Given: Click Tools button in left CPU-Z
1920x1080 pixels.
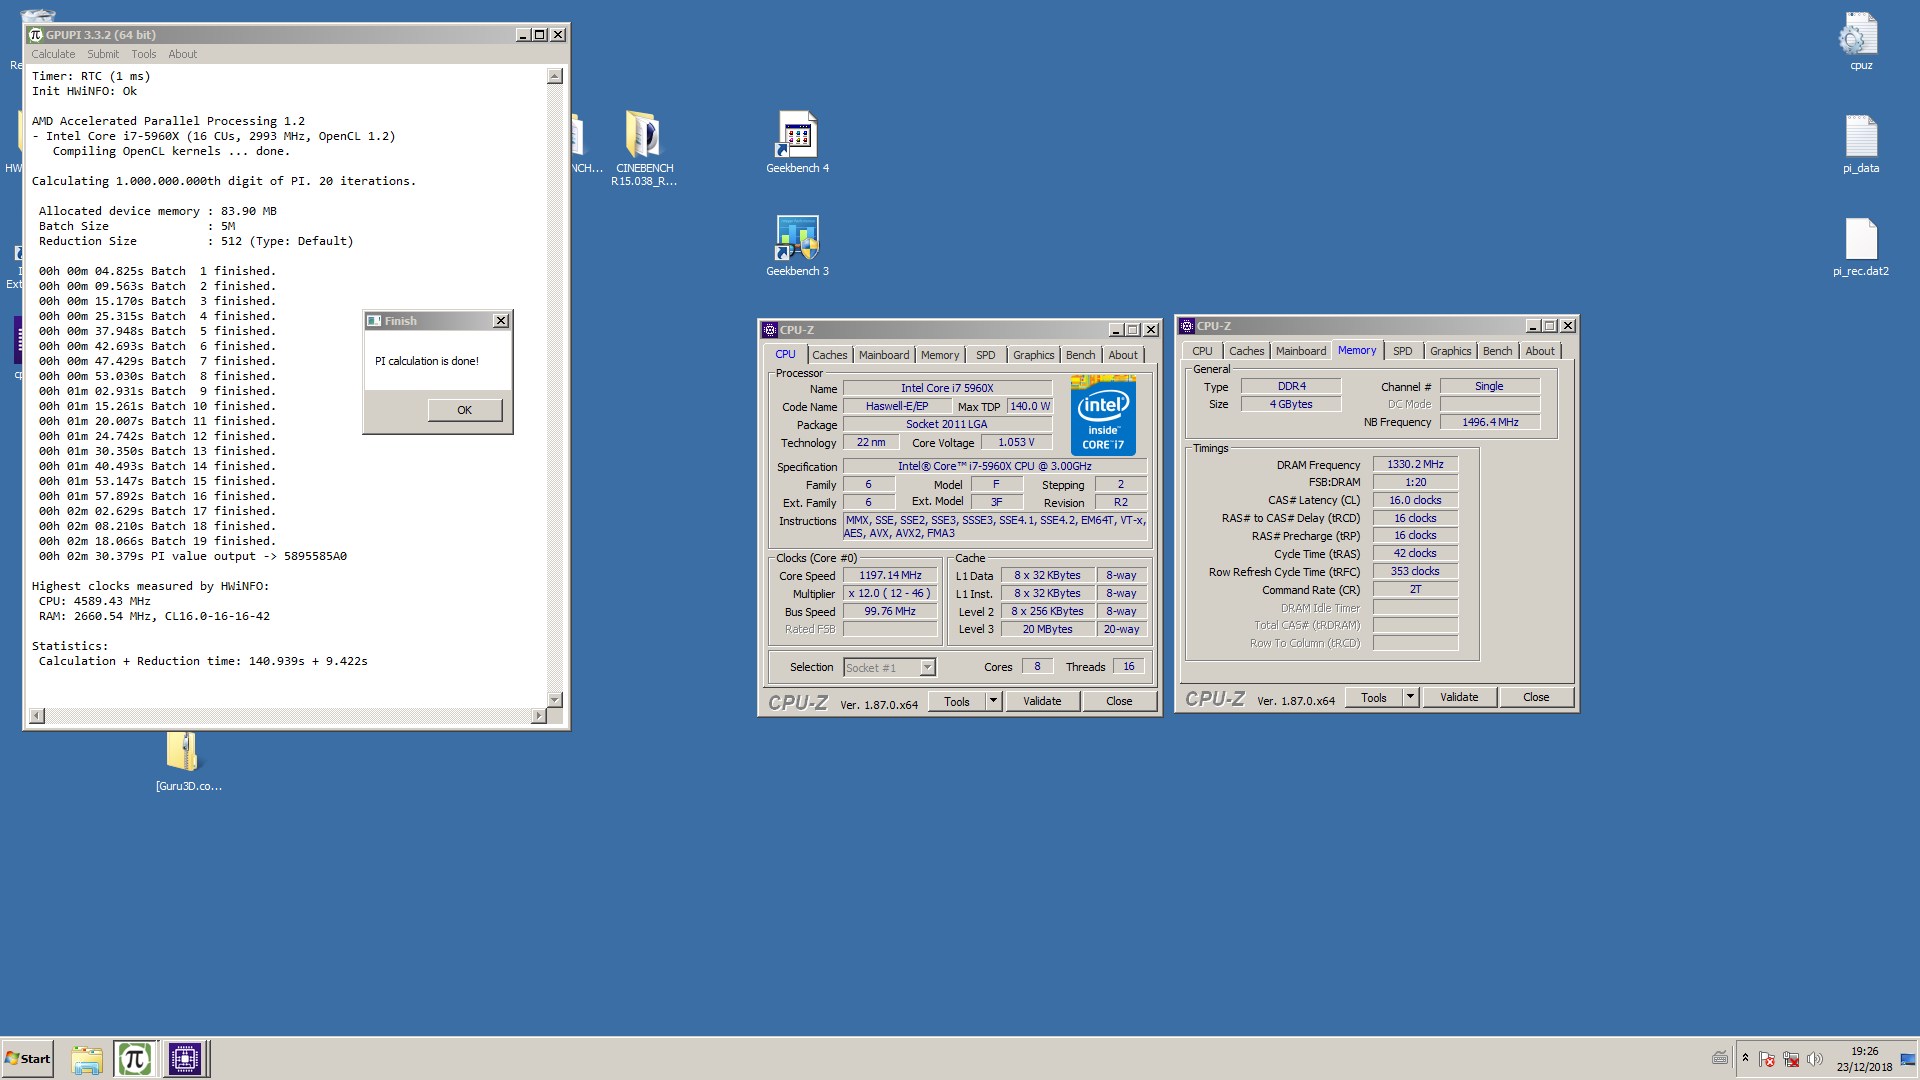Looking at the screenshot, I should pos(957,701).
